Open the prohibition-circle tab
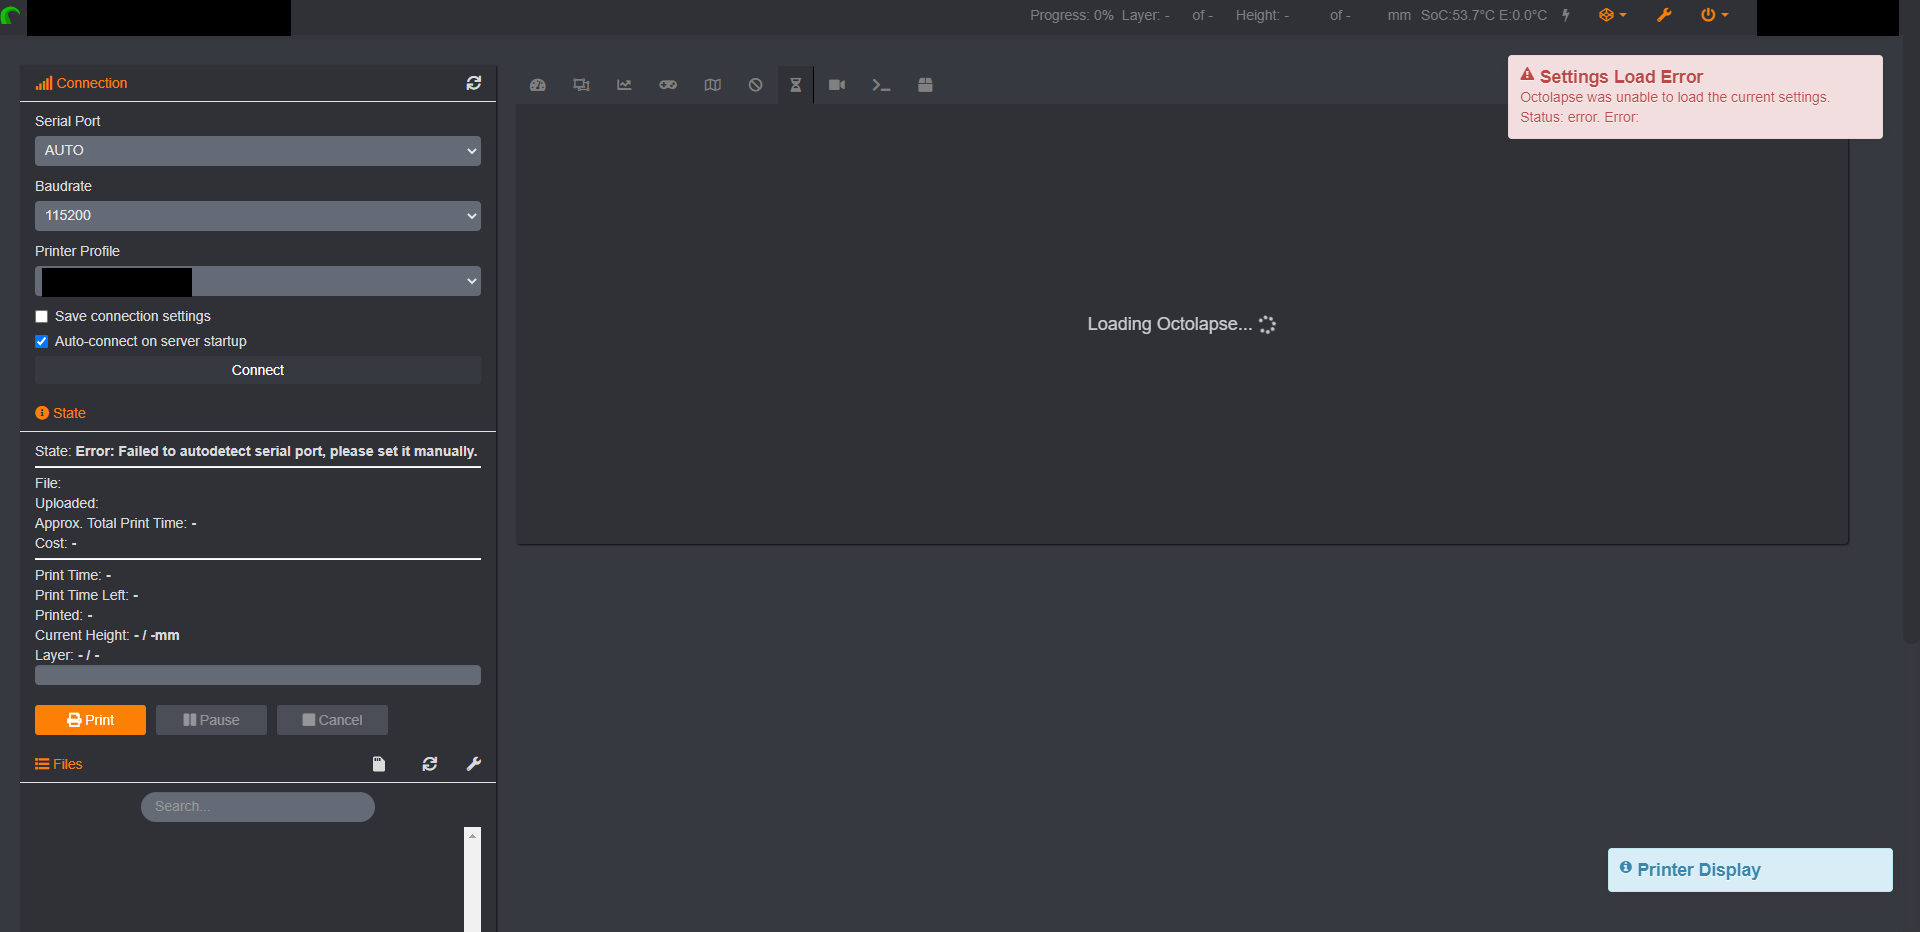Screen dimensions: 1920x932 coord(755,85)
